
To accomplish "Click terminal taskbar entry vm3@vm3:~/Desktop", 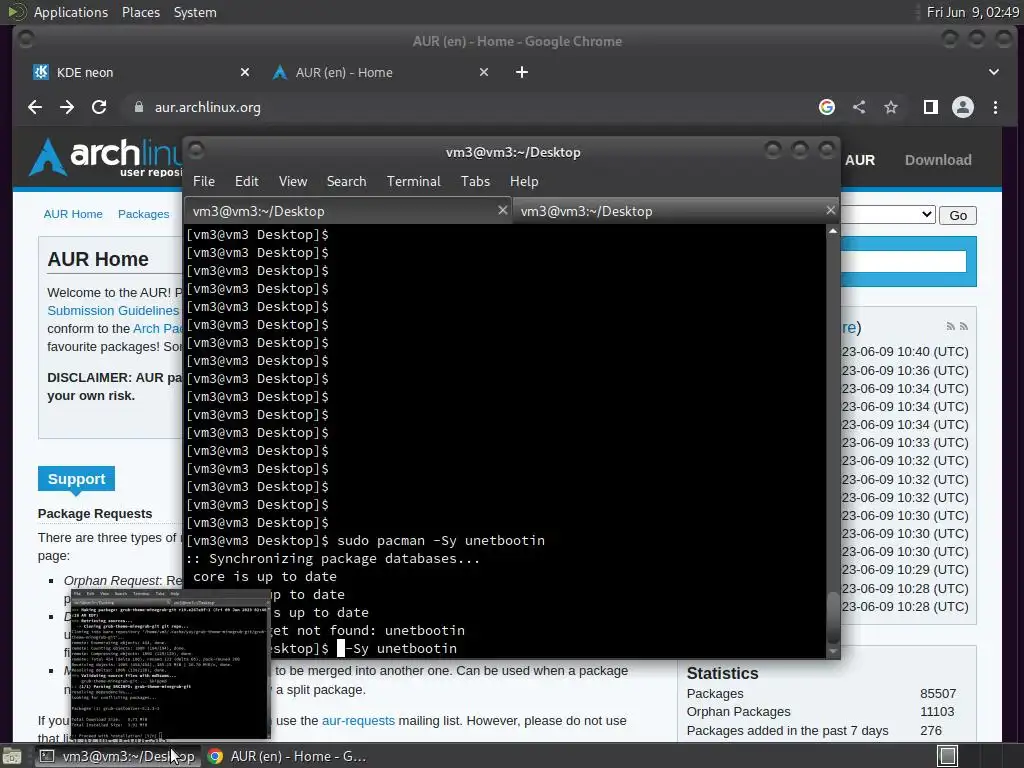I will tap(116, 756).
